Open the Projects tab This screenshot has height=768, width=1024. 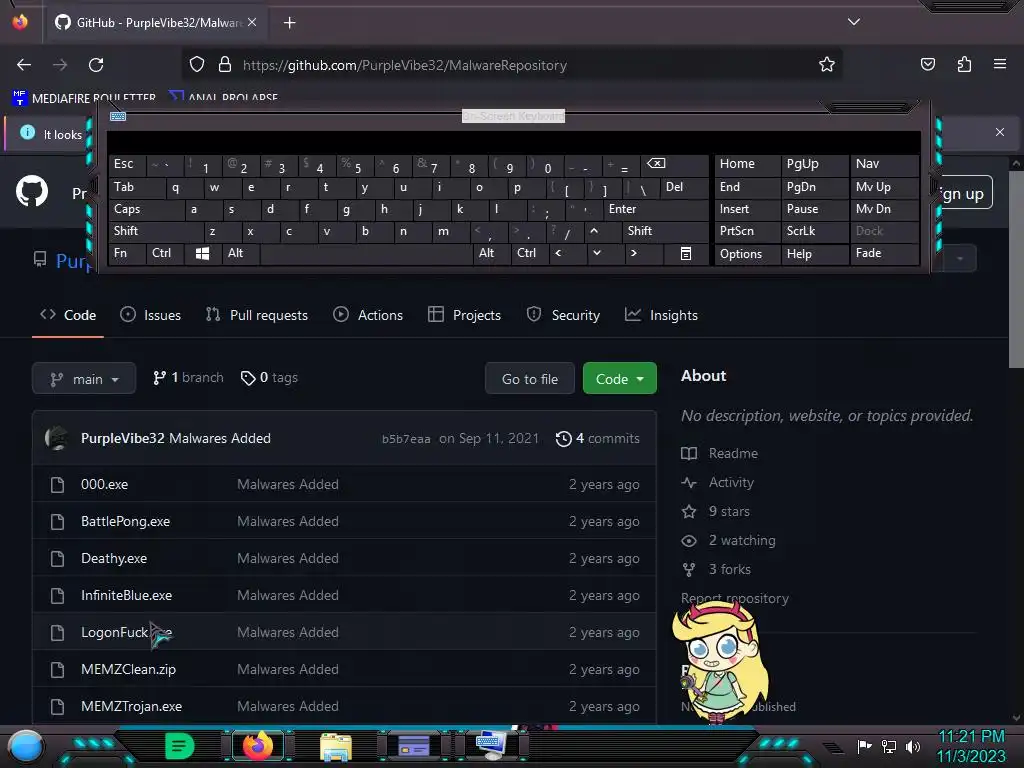pyautogui.click(x=464, y=315)
